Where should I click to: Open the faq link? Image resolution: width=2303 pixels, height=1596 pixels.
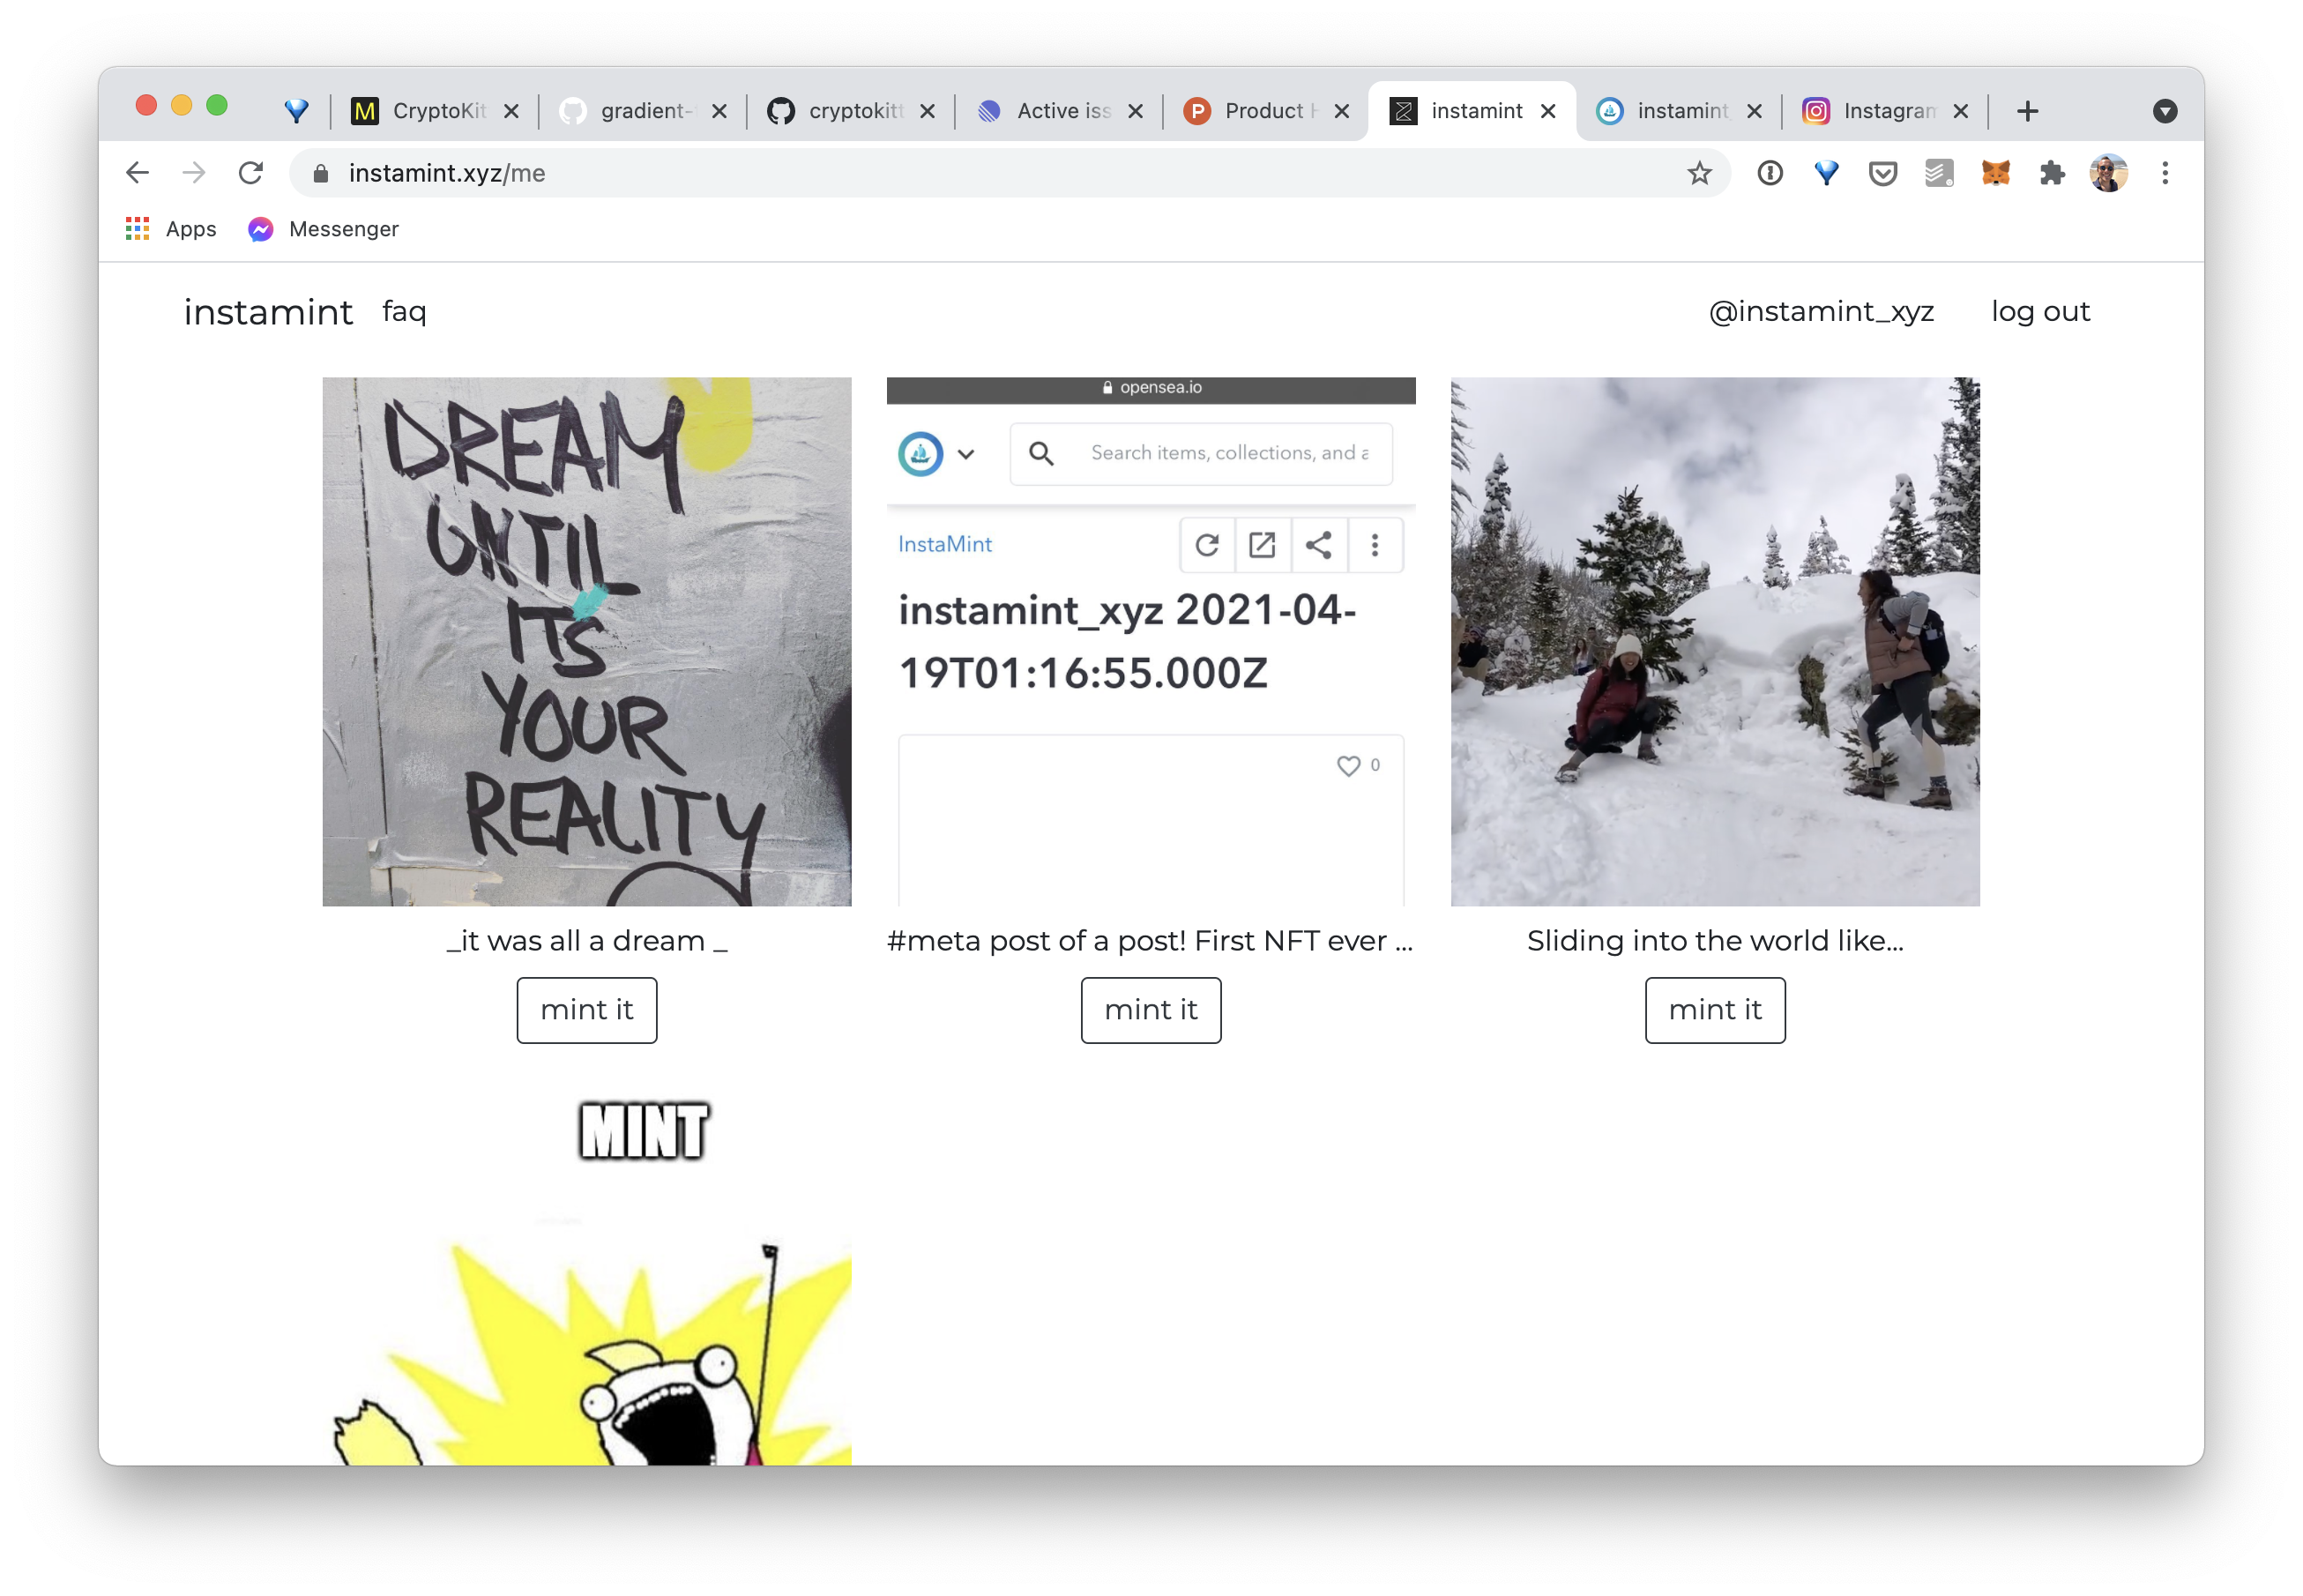click(x=404, y=311)
